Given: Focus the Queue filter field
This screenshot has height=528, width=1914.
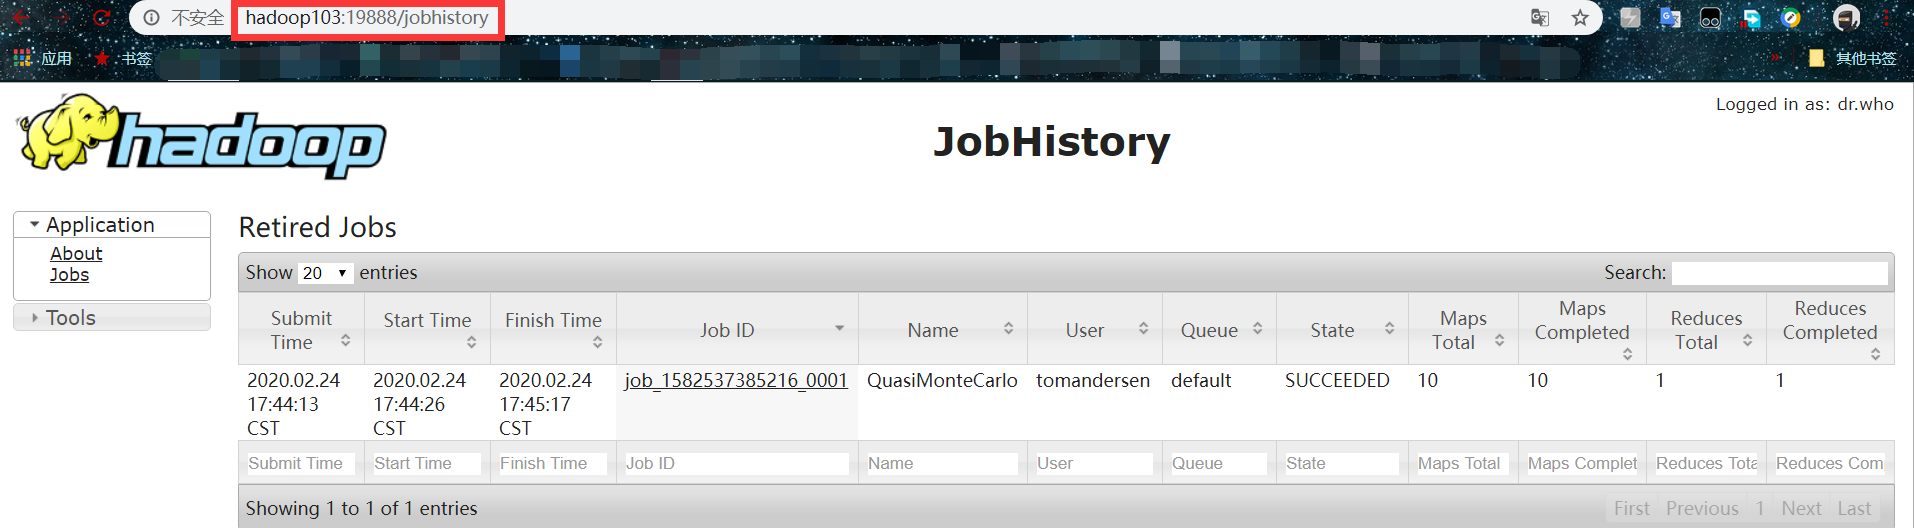Looking at the screenshot, I should [x=1219, y=464].
